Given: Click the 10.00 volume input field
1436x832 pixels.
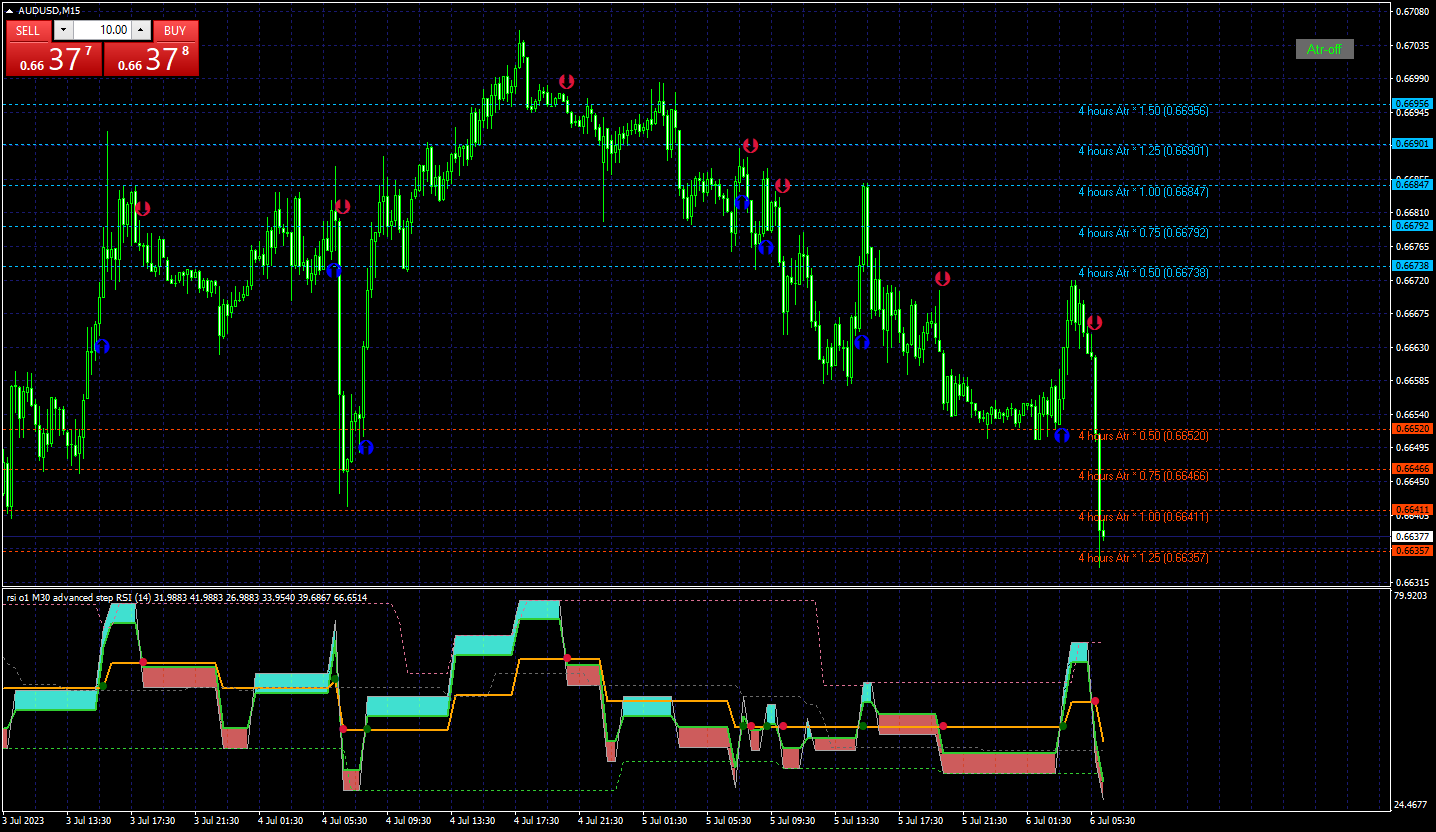Looking at the screenshot, I should tap(102, 30).
